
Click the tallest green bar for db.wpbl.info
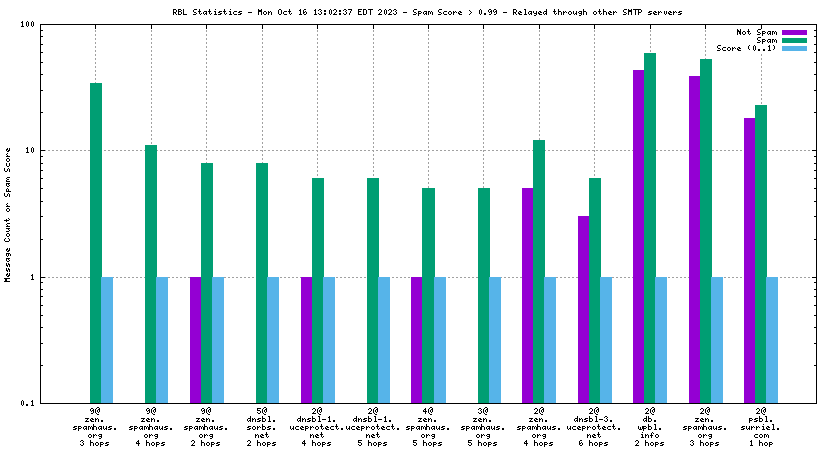[x=650, y=228]
